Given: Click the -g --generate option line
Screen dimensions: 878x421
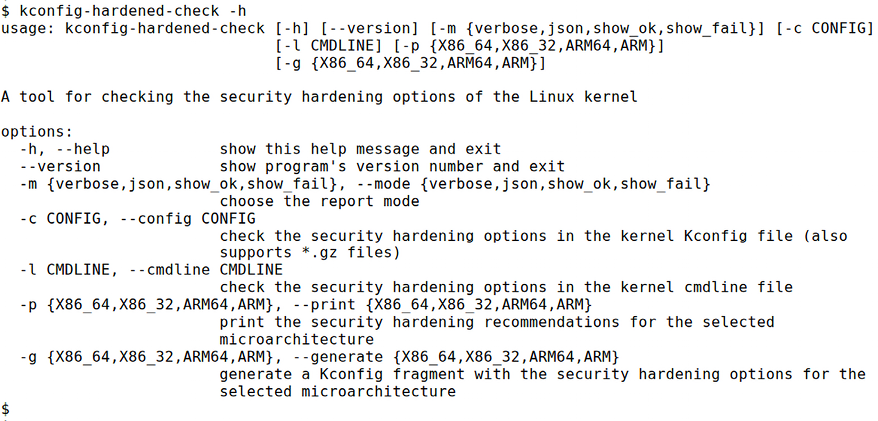Looking at the screenshot, I should [x=320, y=357].
